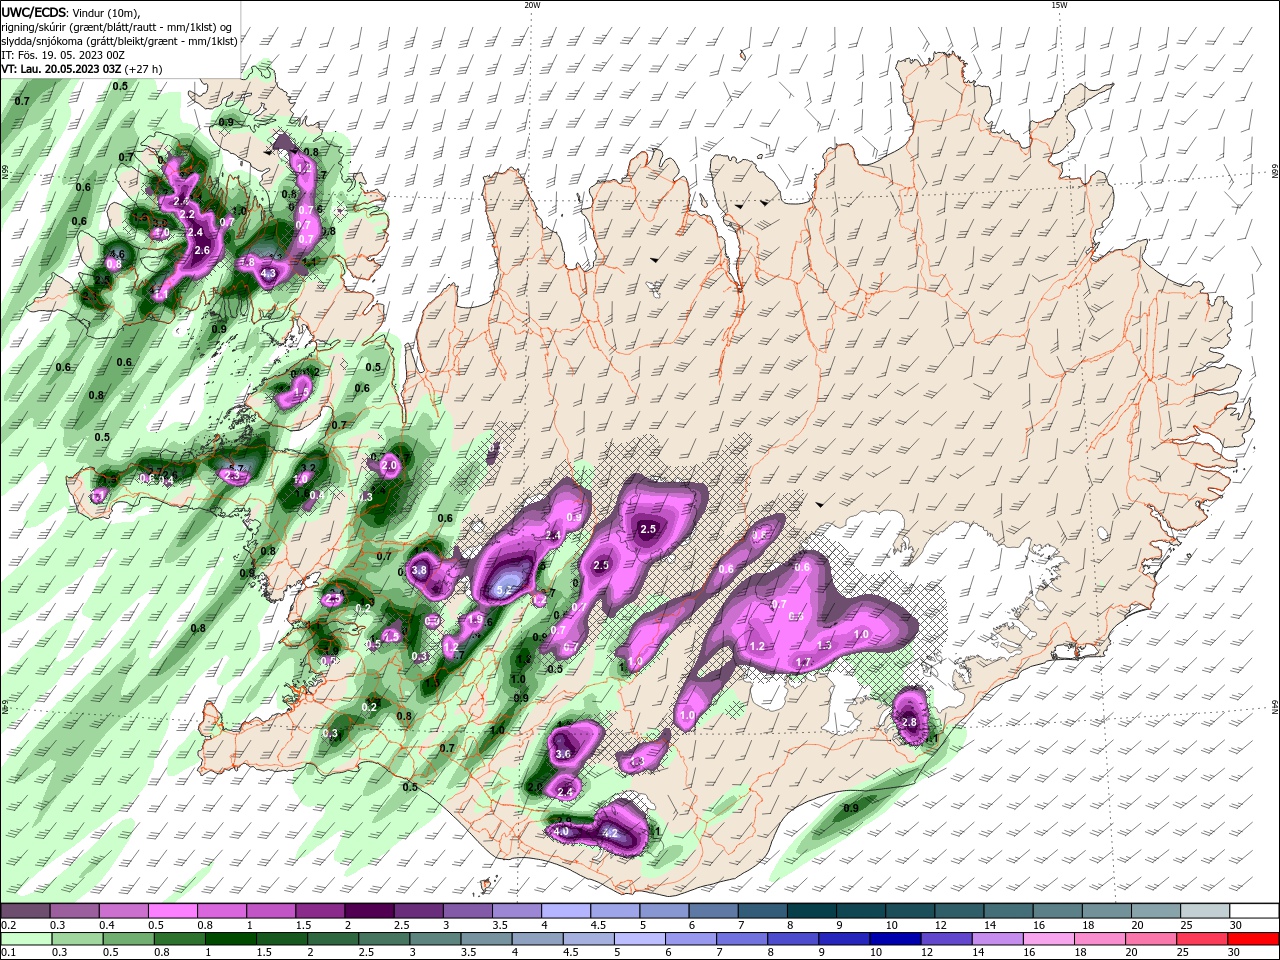
Task: Select the crimson 25 mm rain swatch
Action: click(1204, 940)
